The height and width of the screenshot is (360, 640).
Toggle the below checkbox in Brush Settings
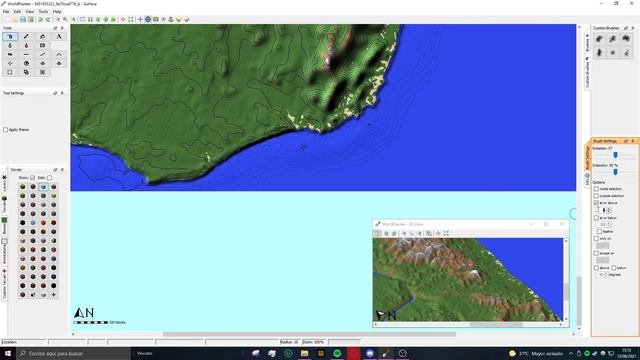coord(613,268)
